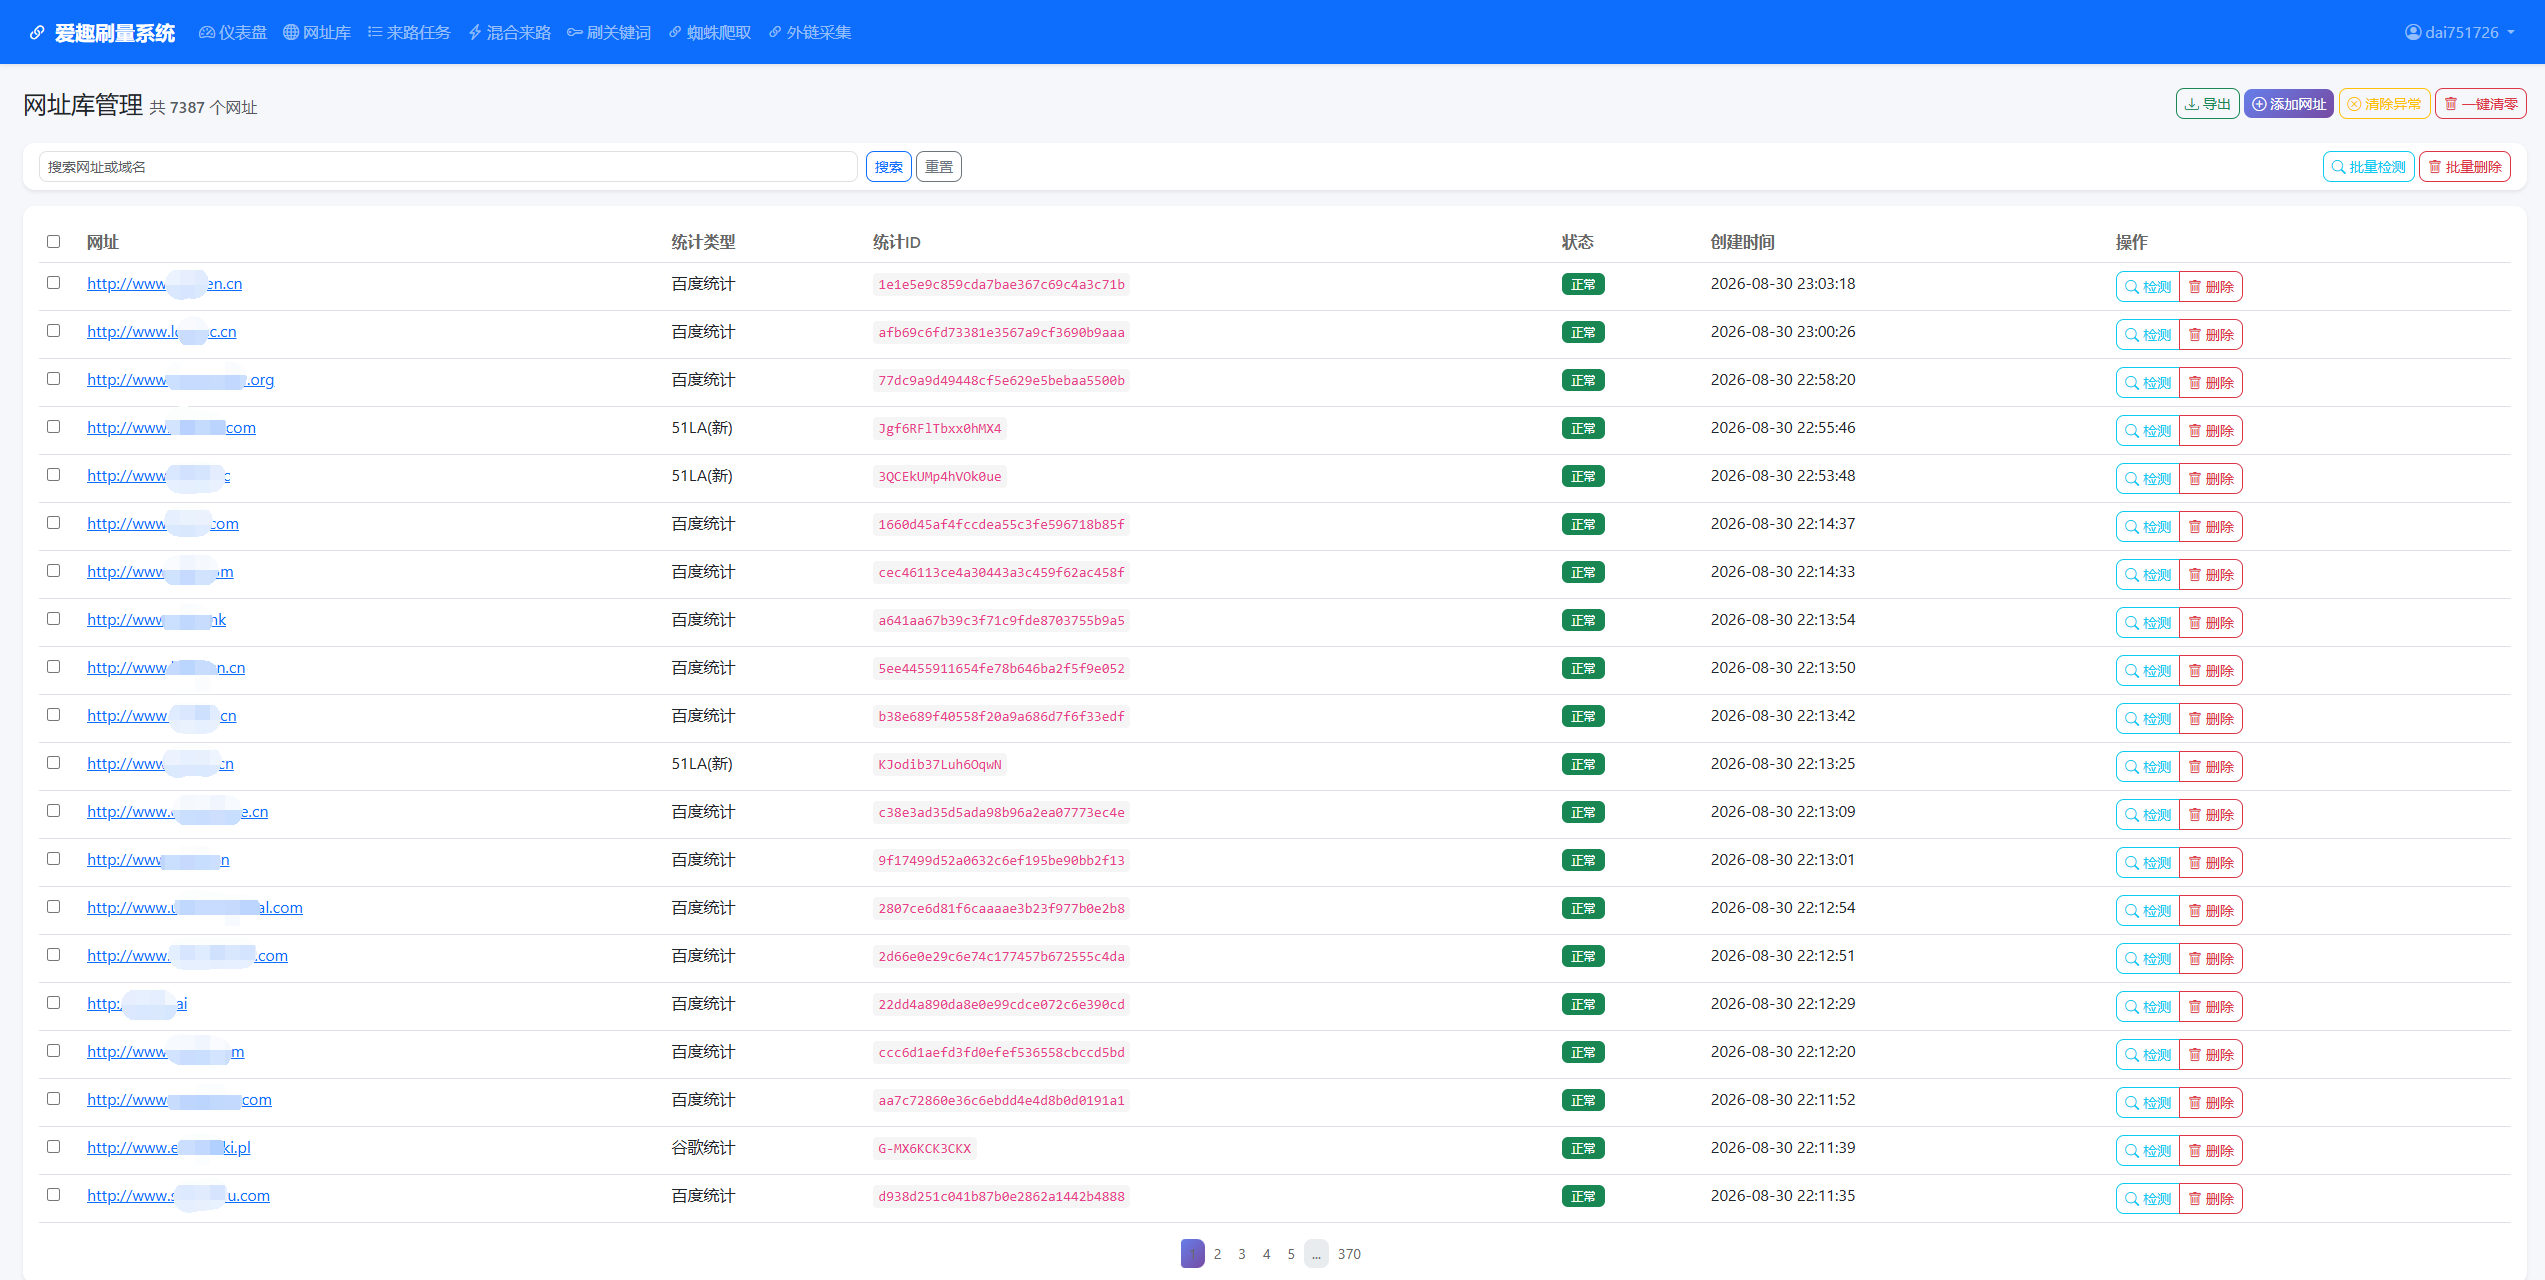The image size is (2545, 1280).
Task: Click the 添加网址 plus button
Action: [x=2288, y=104]
